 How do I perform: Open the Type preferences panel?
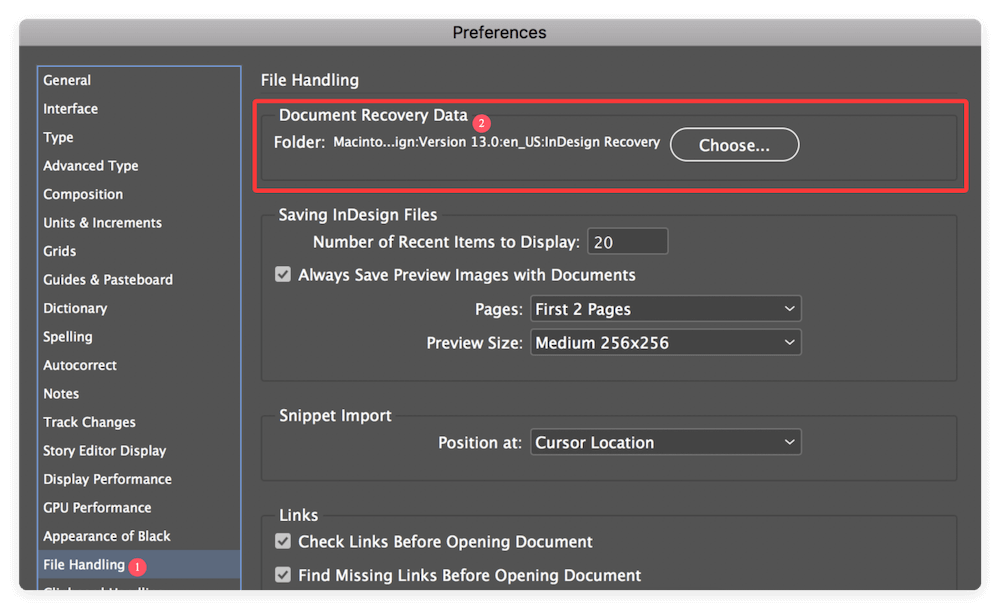tap(58, 137)
